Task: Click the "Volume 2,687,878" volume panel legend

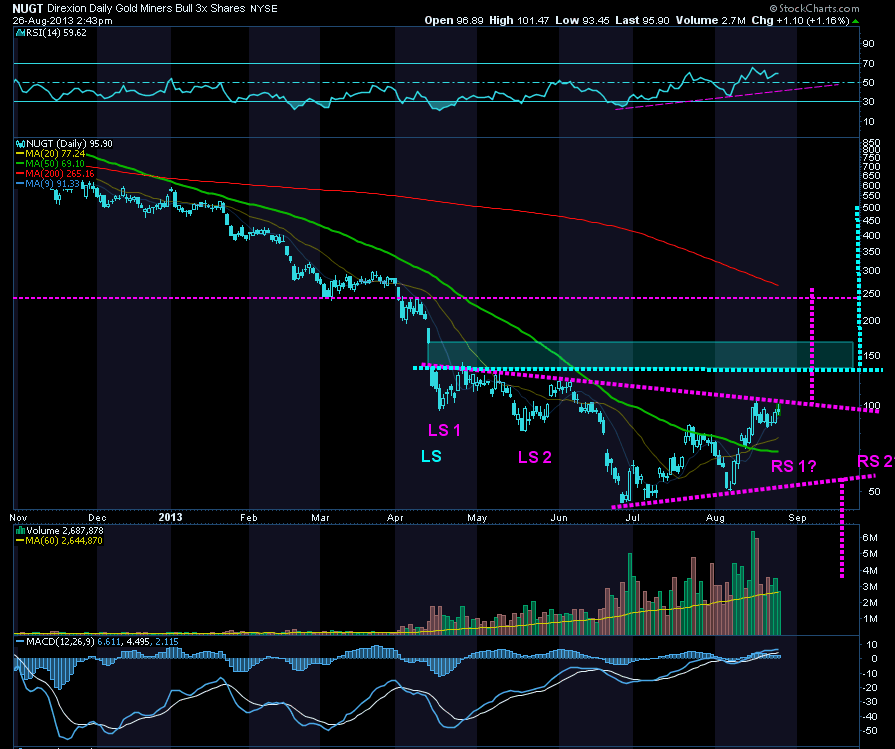Action: [x=60, y=531]
